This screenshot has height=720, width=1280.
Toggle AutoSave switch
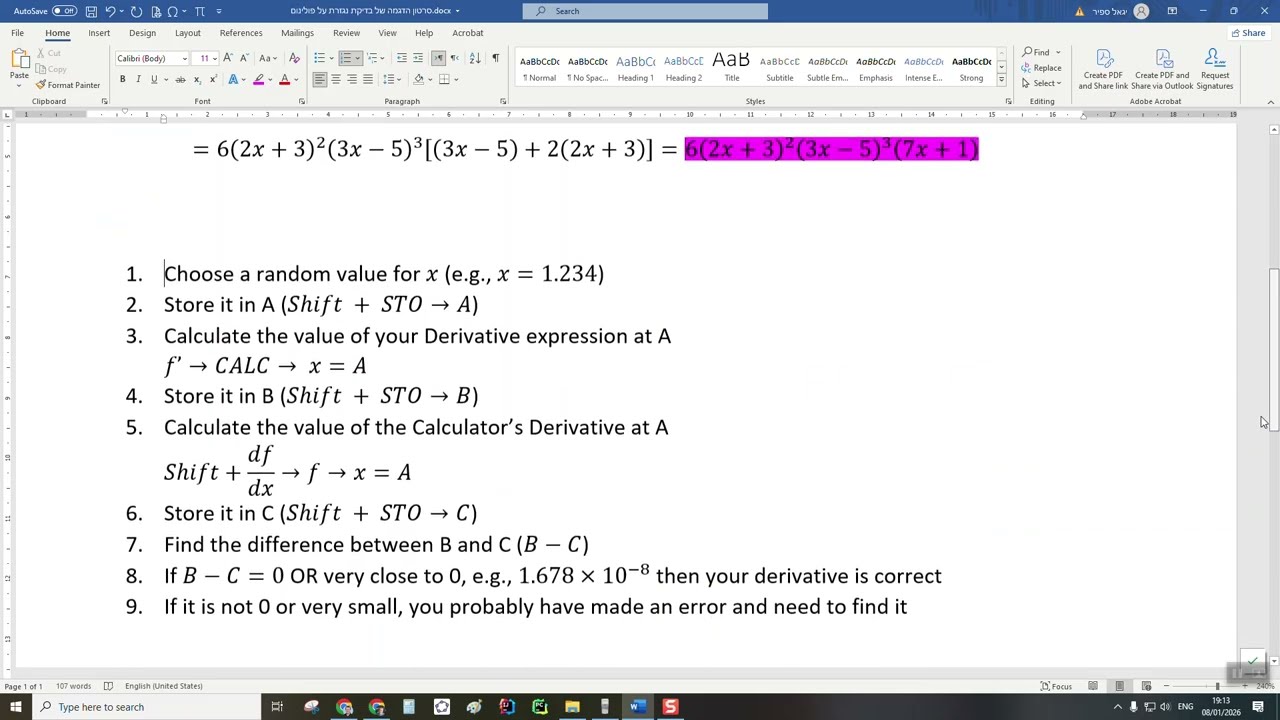pos(64,11)
